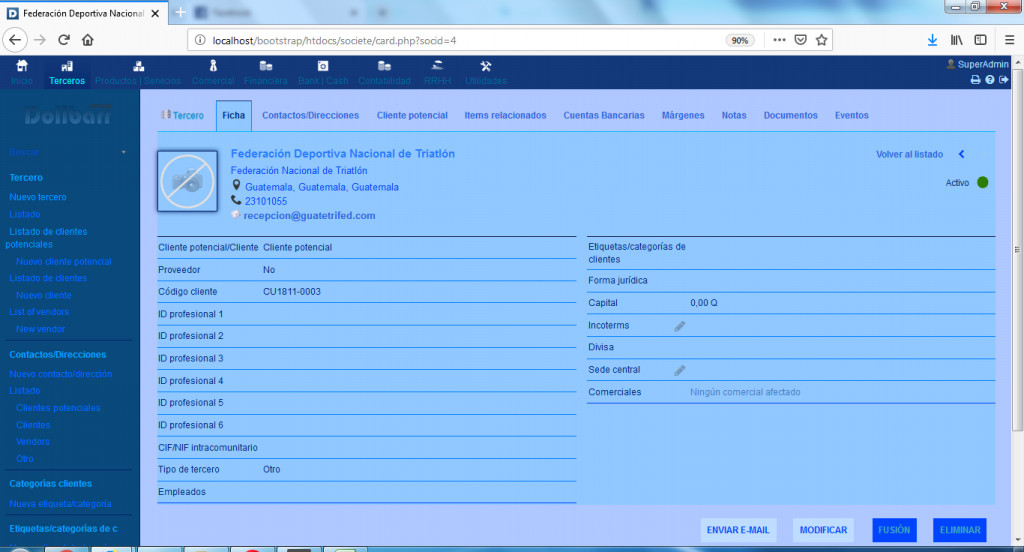Click the recepcion@guatetrifed.com email link
The width and height of the screenshot is (1024, 552).
(310, 216)
